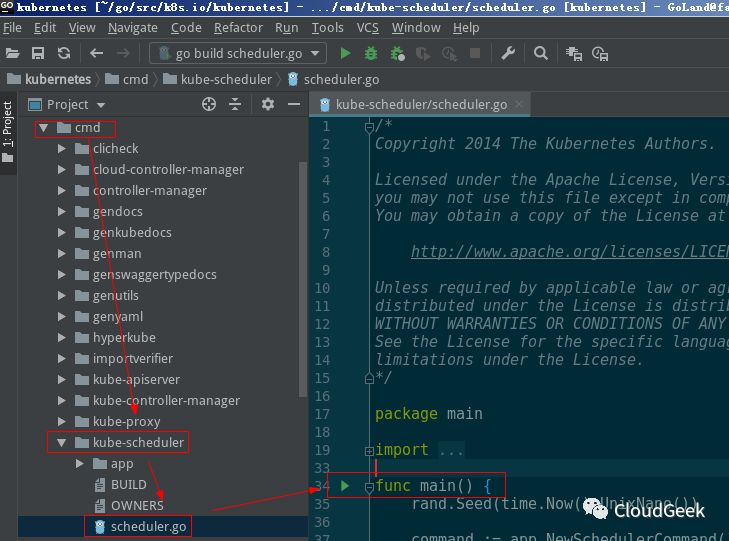Open the Code menu
Viewport: 729px width, 541px height.
pos(186,28)
